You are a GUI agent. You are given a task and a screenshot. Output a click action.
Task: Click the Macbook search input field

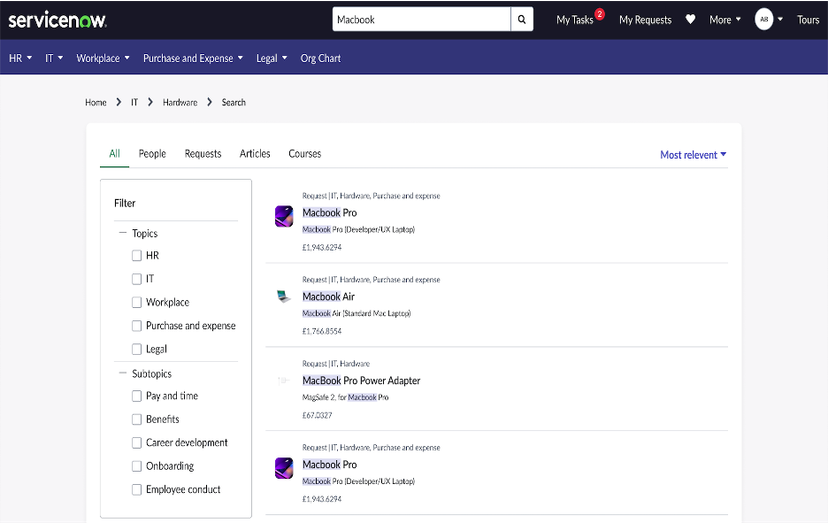[421, 20]
